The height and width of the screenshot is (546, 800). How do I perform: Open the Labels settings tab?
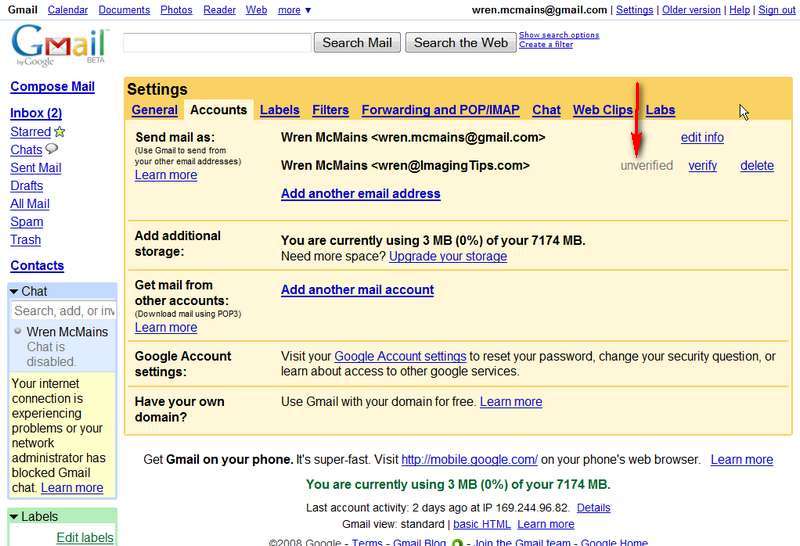(x=280, y=110)
